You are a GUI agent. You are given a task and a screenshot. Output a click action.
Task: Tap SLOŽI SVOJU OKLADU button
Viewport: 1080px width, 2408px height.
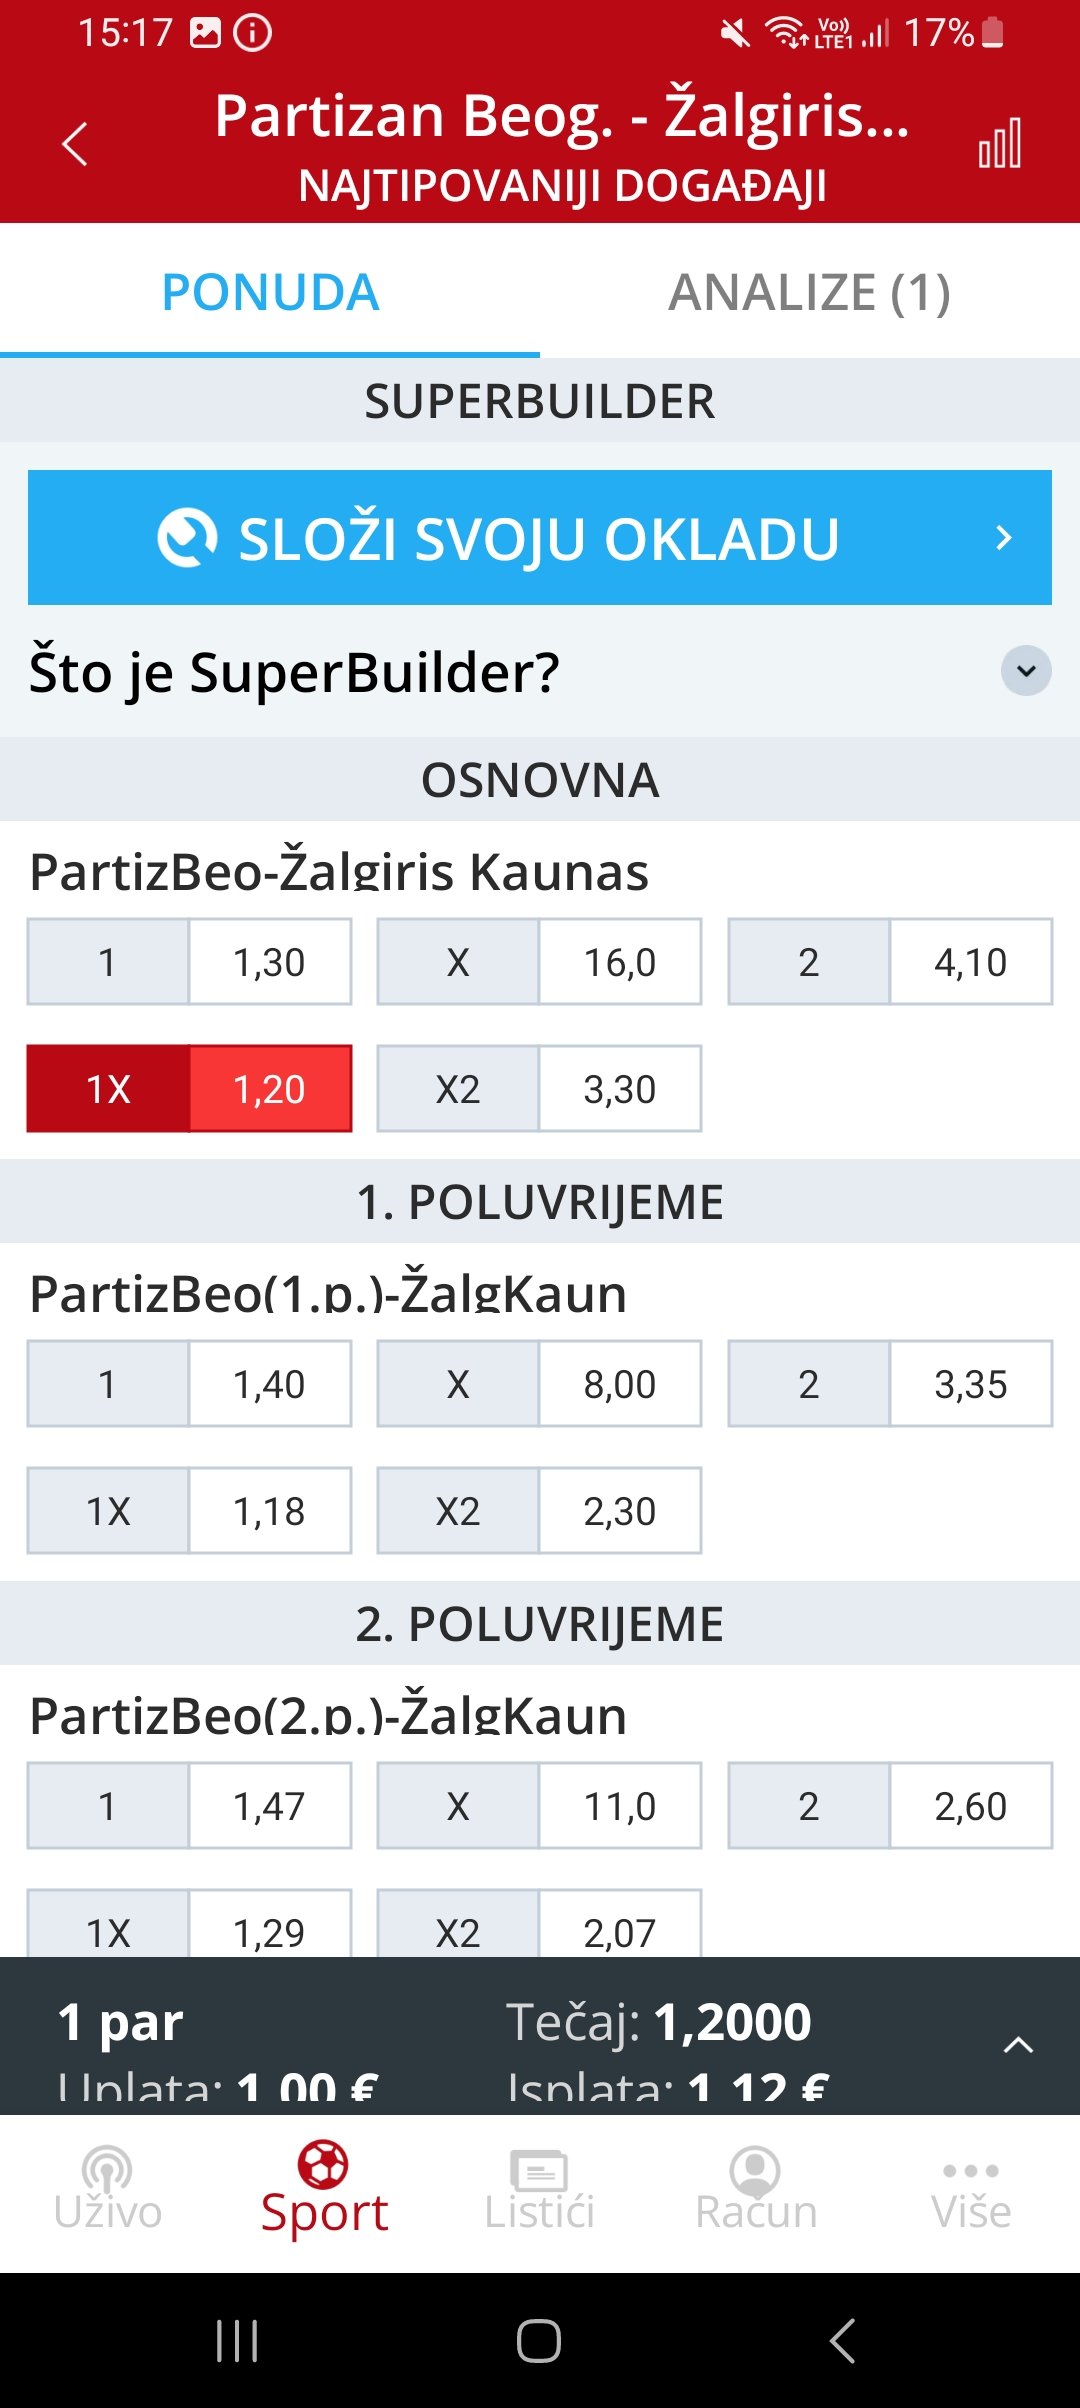[x=540, y=538]
